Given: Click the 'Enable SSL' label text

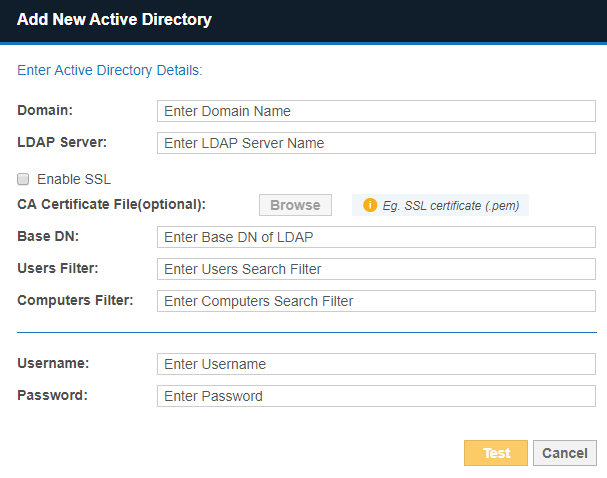Looking at the screenshot, I should (74, 179).
